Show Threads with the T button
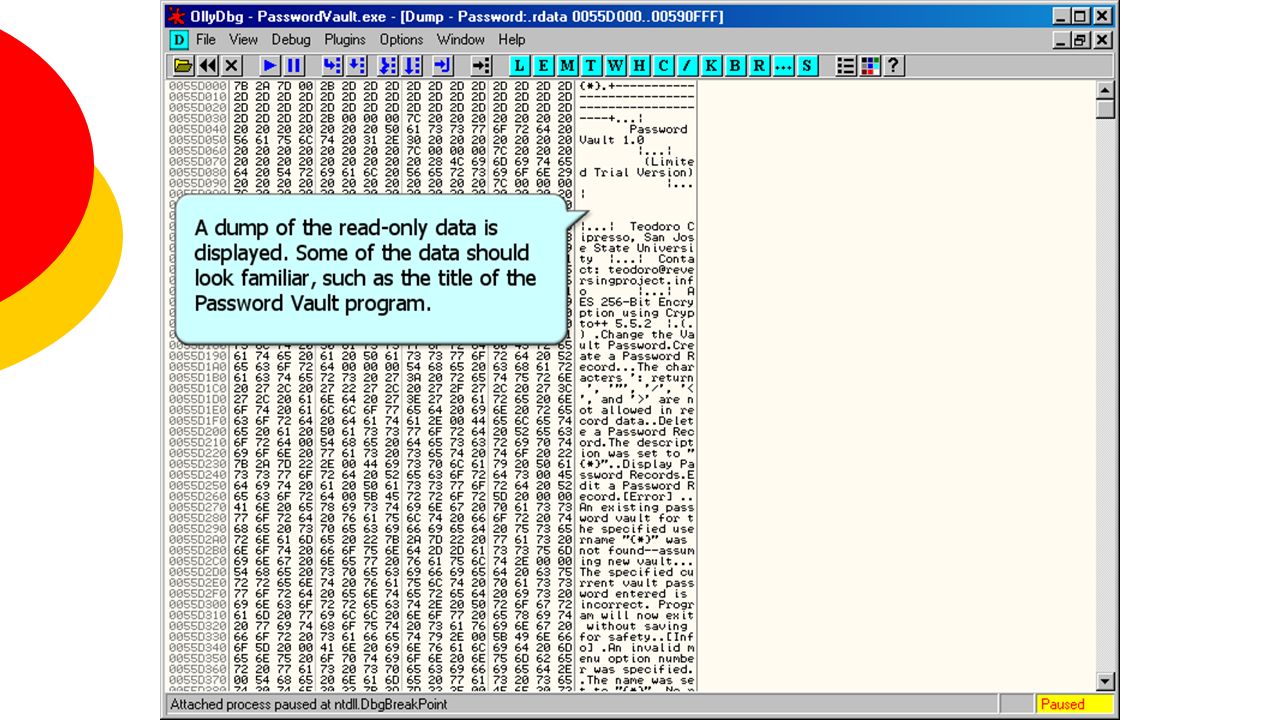 (x=591, y=66)
